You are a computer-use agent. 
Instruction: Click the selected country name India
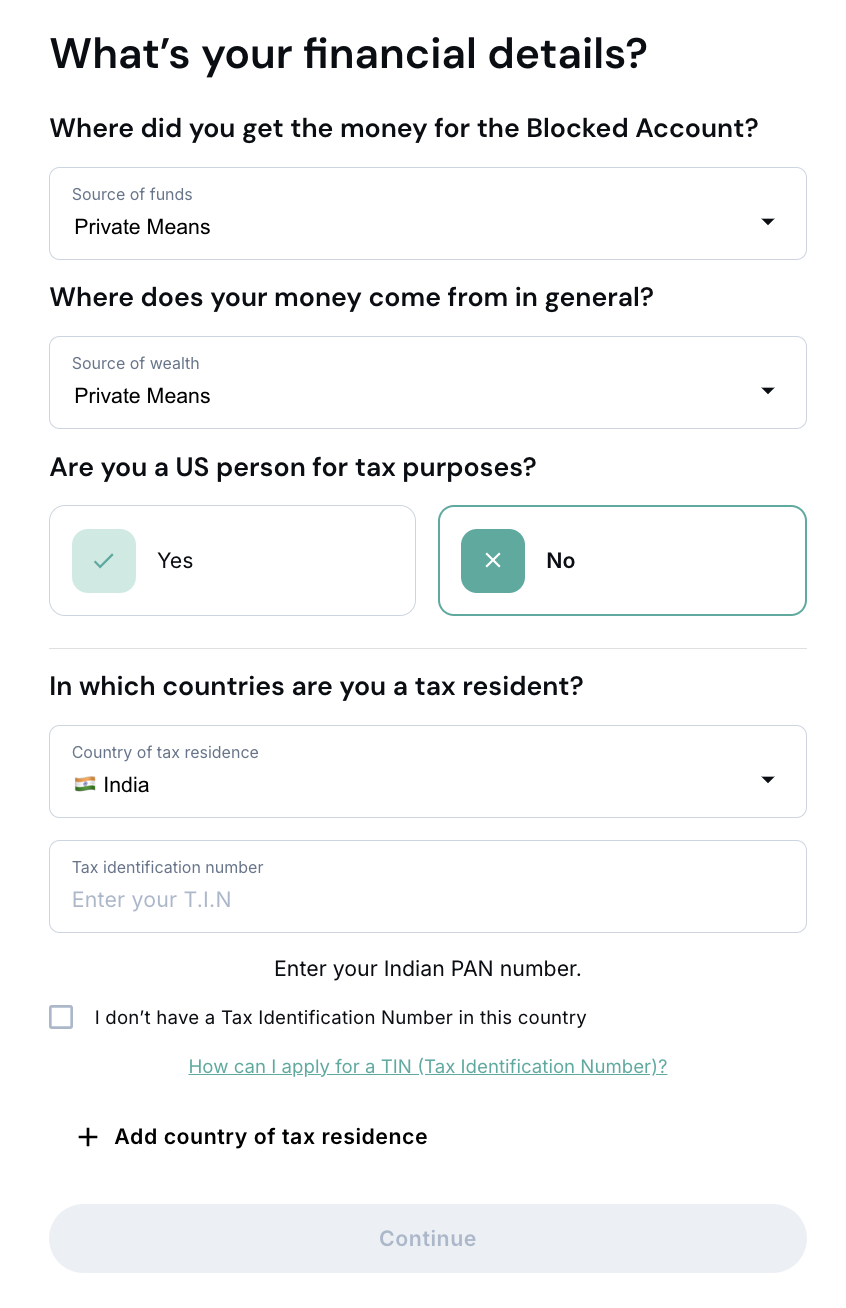pyautogui.click(x=126, y=785)
